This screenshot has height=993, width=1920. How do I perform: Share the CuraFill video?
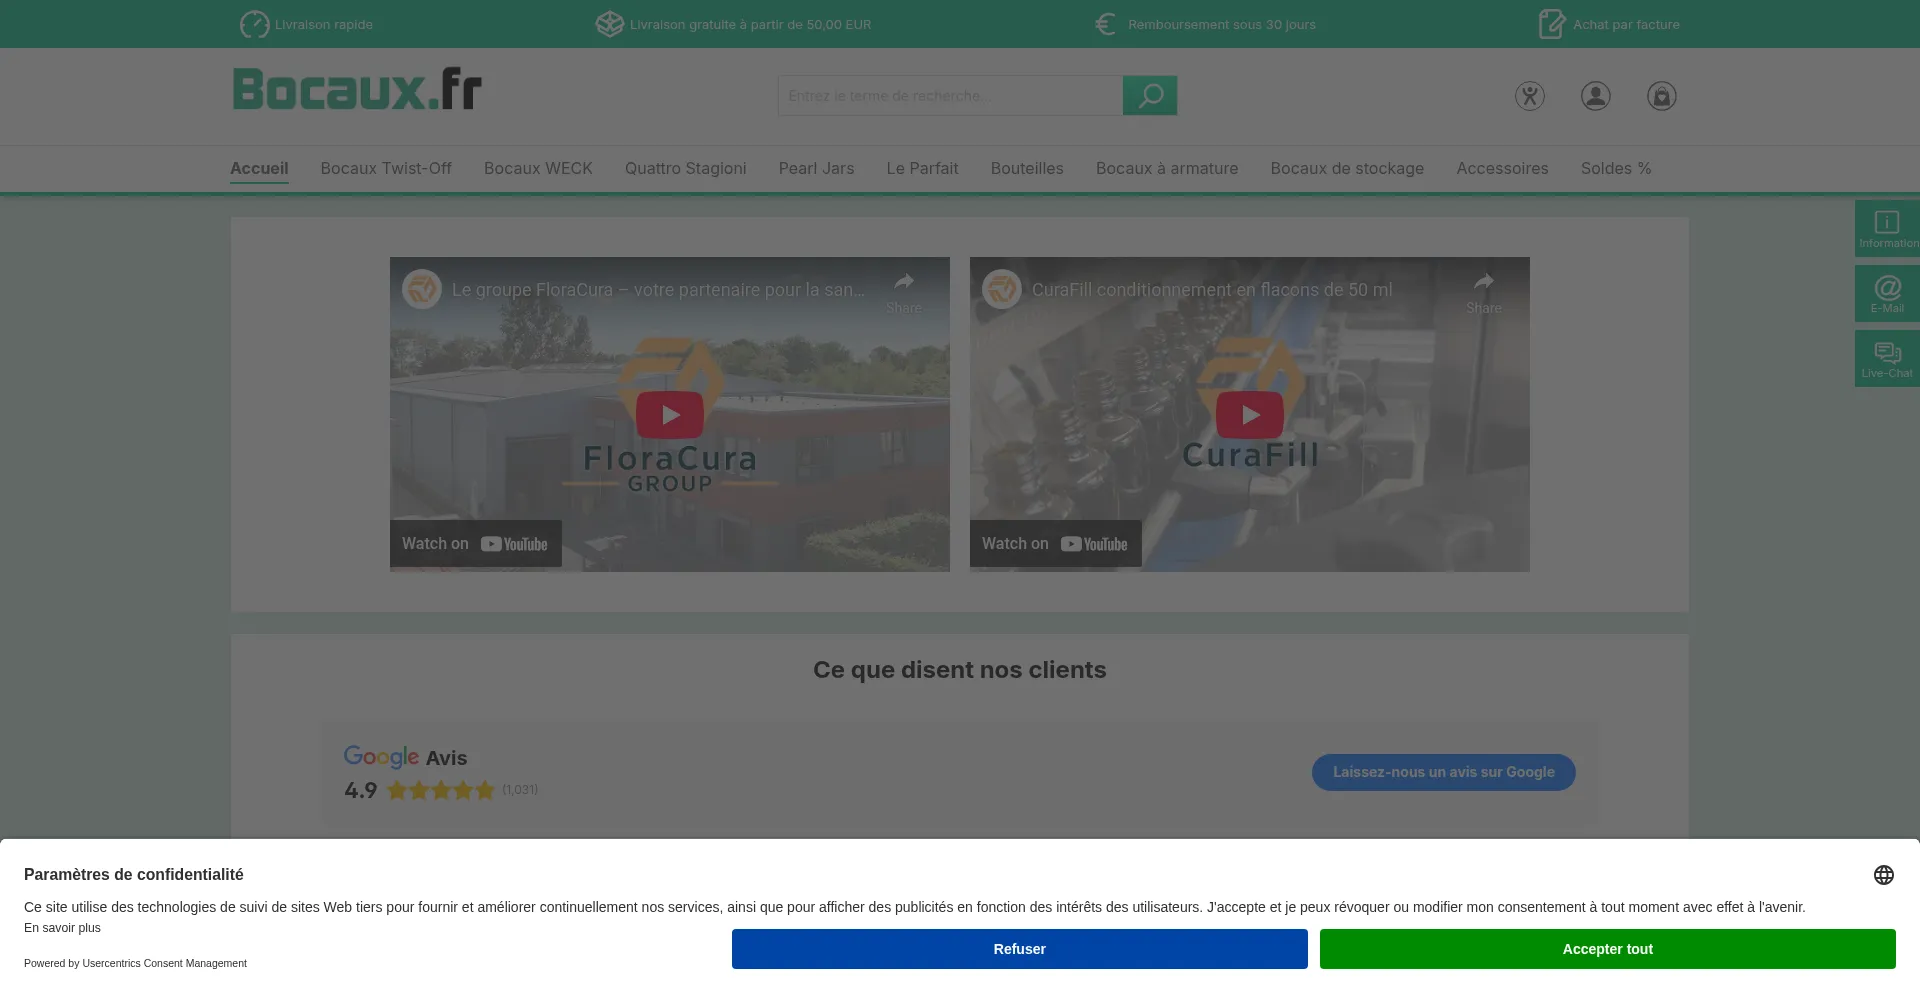tap(1483, 291)
